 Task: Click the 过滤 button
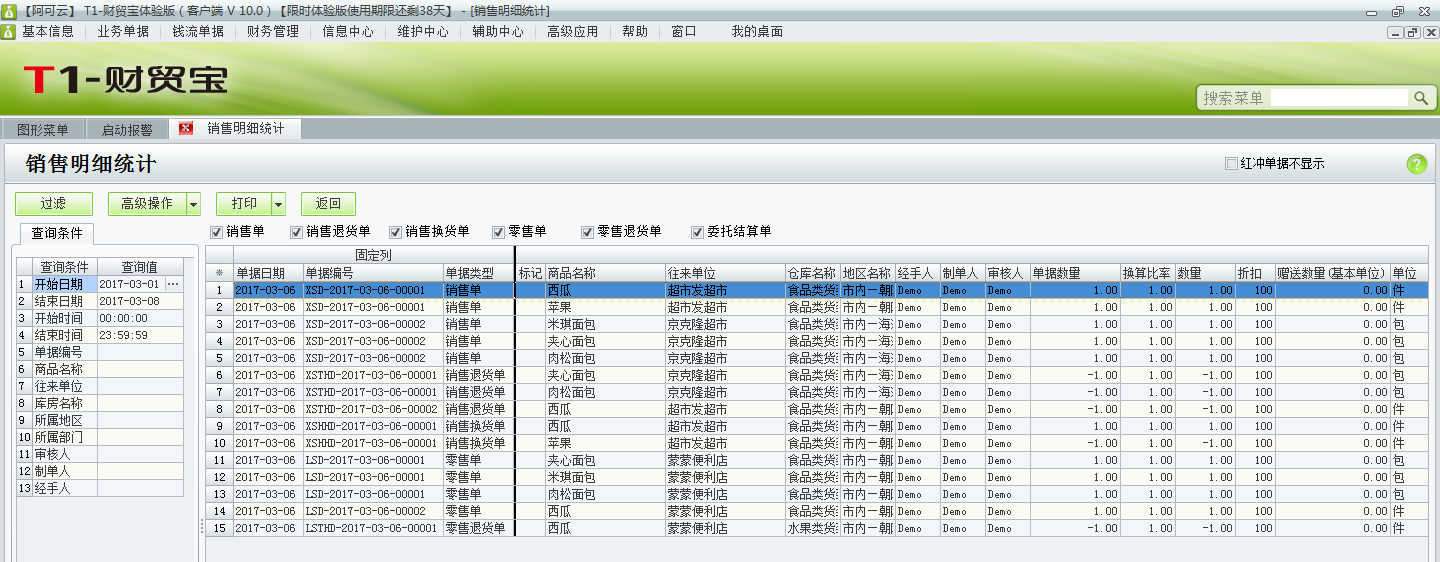[54, 204]
